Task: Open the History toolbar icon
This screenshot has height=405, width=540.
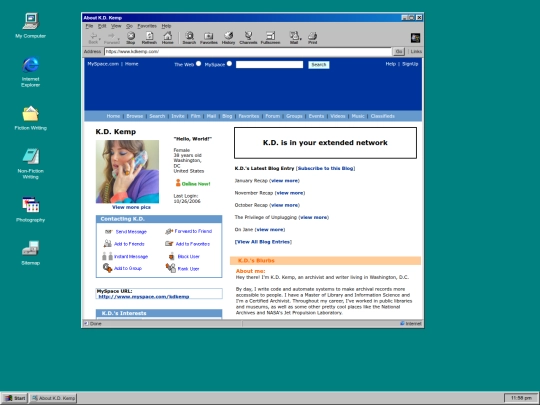Action: tap(228, 38)
